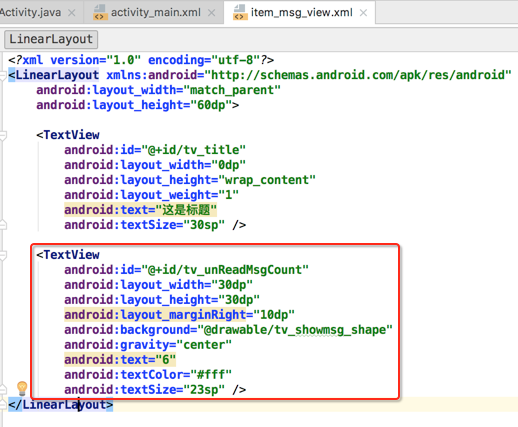
Task: Click the gravity="center" attribute
Action: [148, 345]
